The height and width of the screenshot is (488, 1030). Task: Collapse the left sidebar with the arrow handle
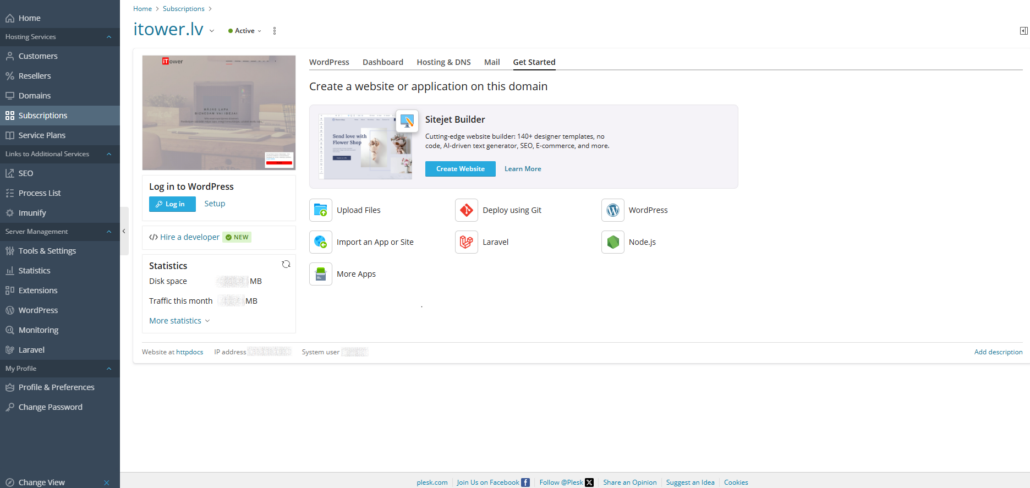coord(124,231)
